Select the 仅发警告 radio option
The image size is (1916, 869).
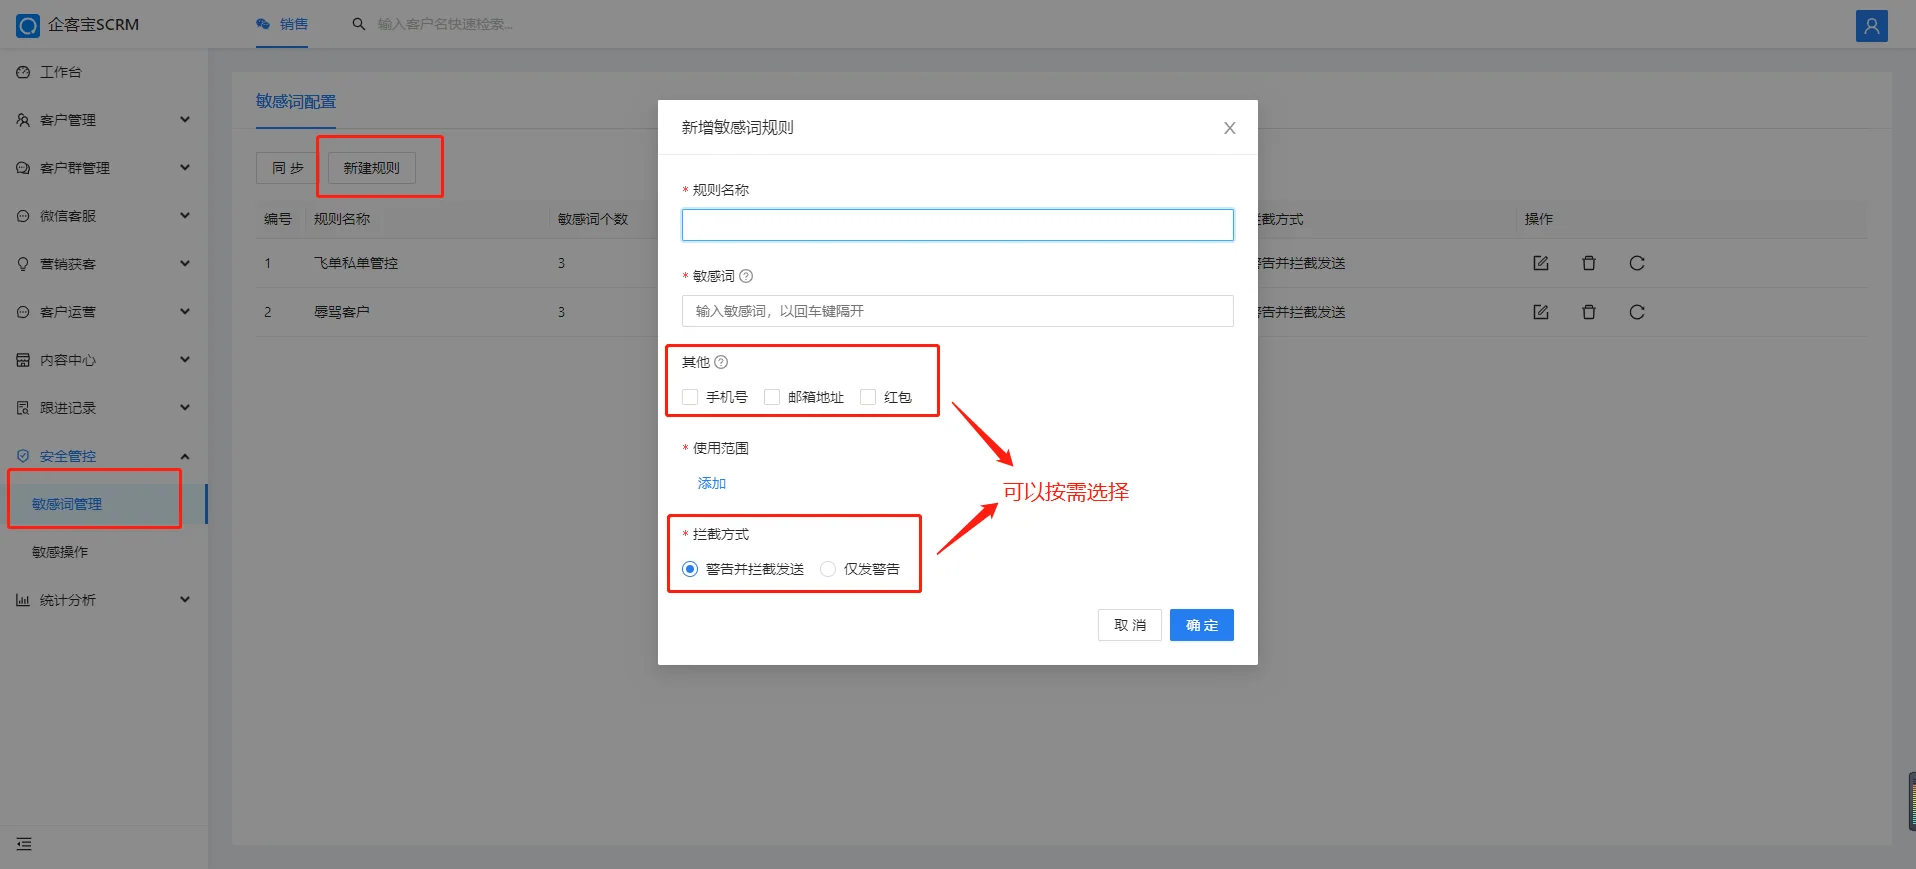(828, 569)
